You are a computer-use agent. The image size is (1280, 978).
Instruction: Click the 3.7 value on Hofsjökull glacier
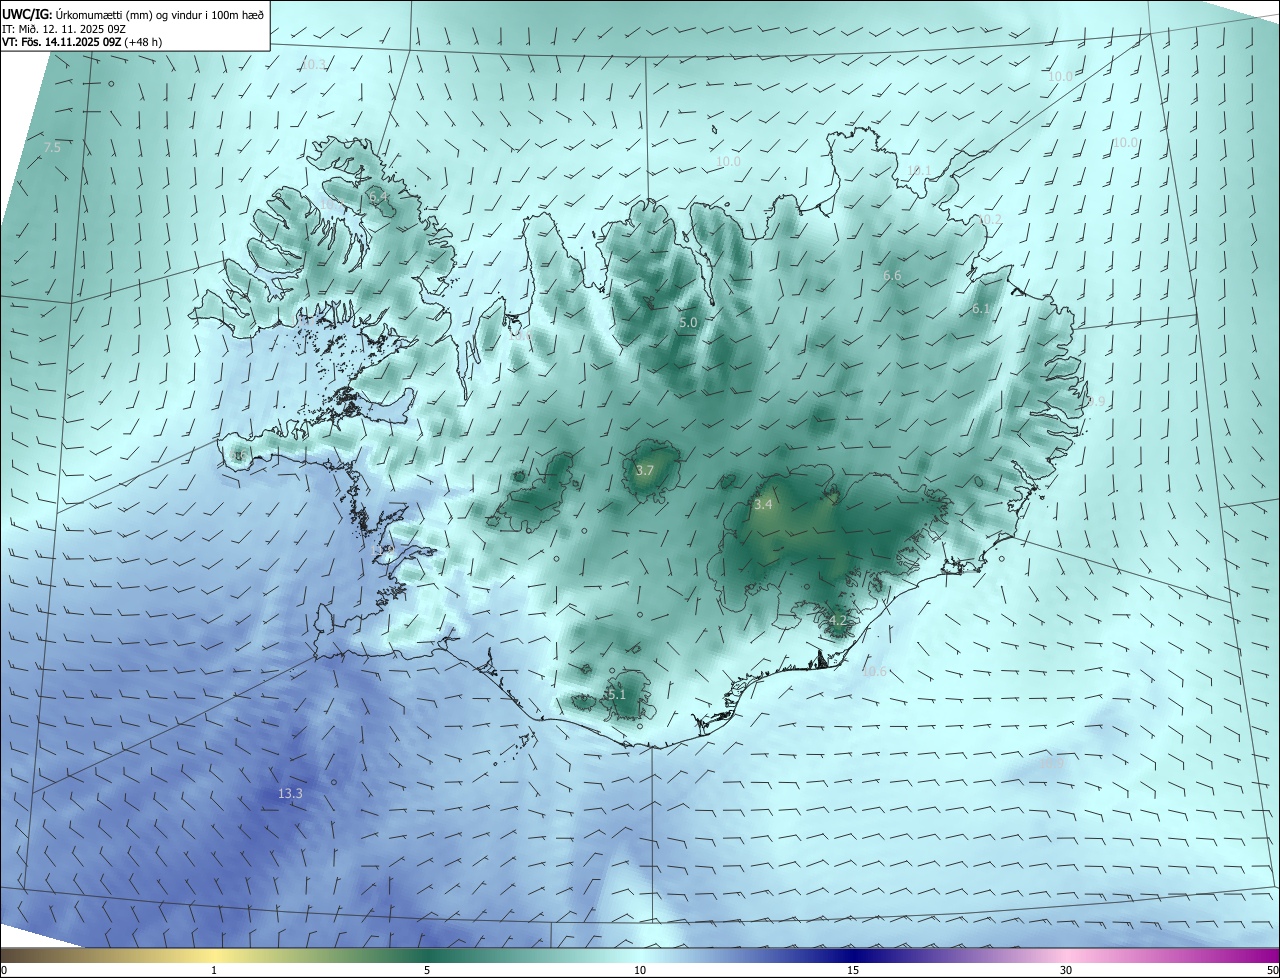click(645, 470)
